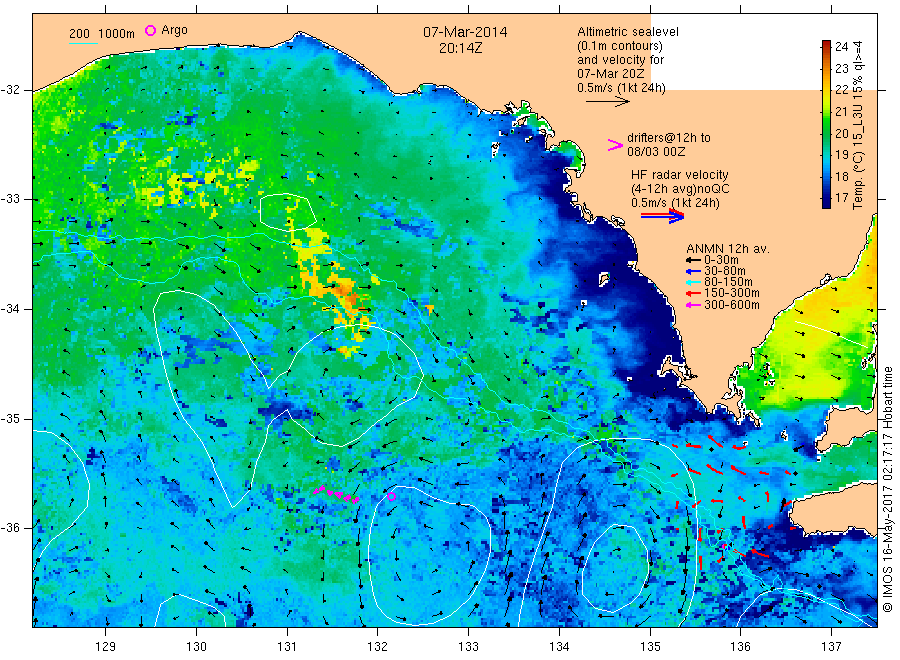This screenshot has width=900, height=660.
Task: Click the time label 20:14Z
Action: pos(460,49)
